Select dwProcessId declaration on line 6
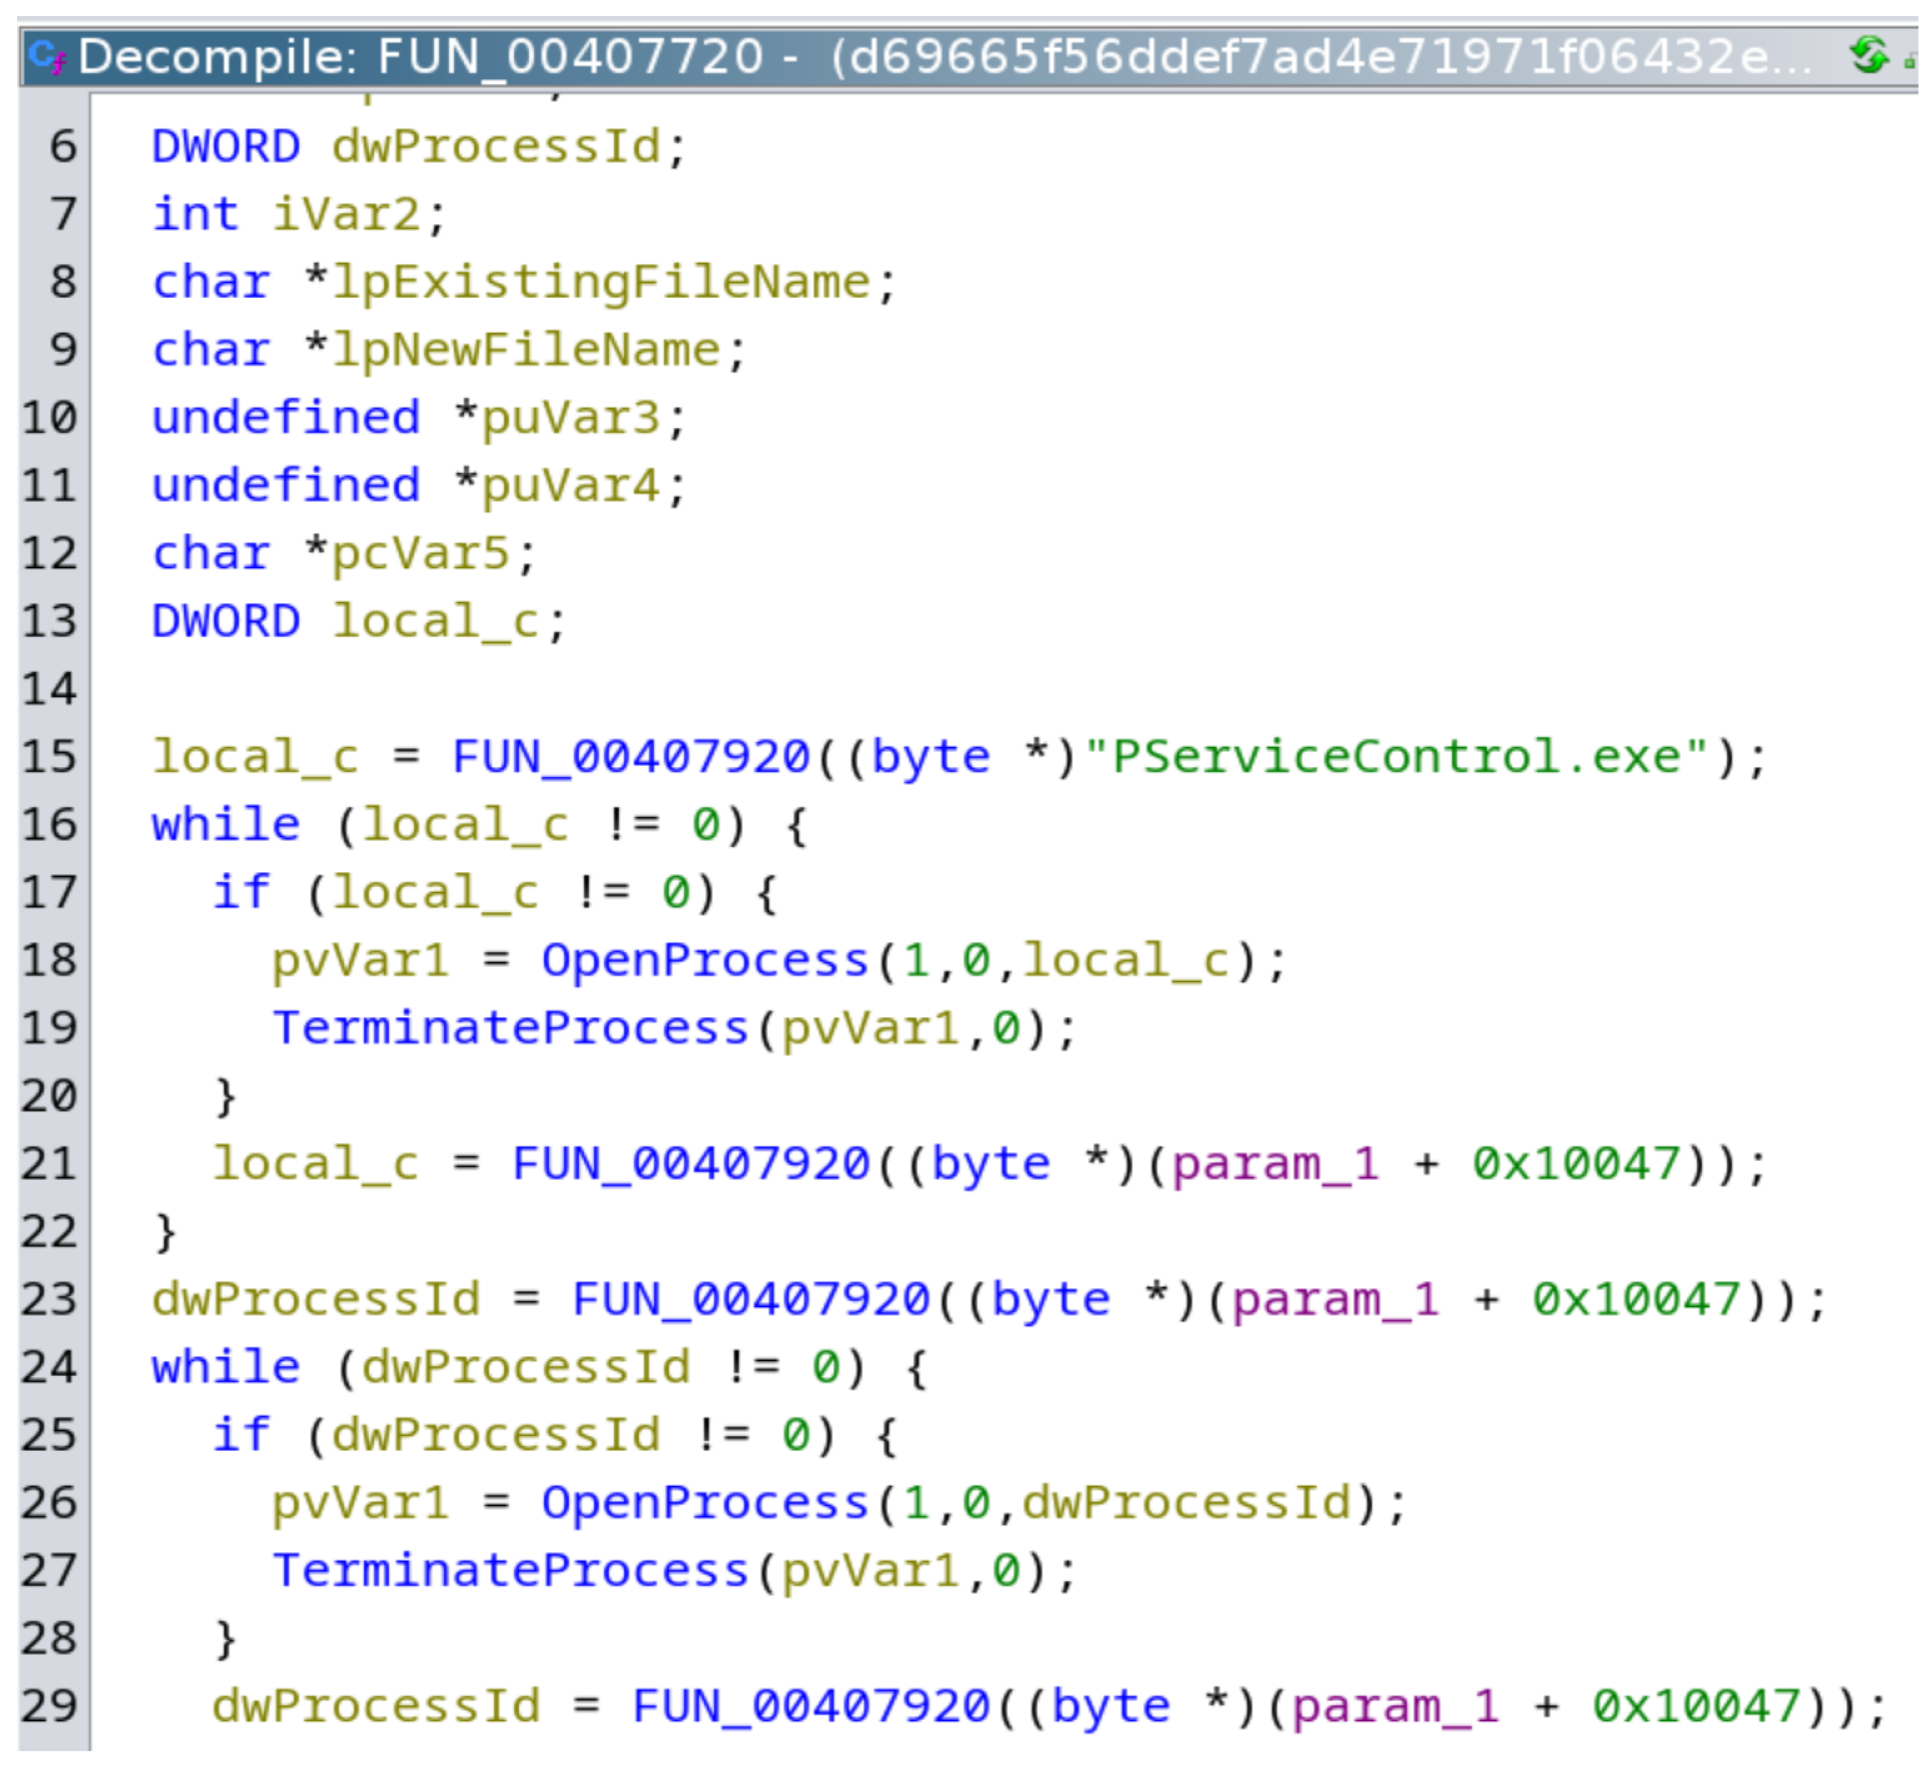The height and width of the screenshot is (1768, 1929). tap(496, 147)
